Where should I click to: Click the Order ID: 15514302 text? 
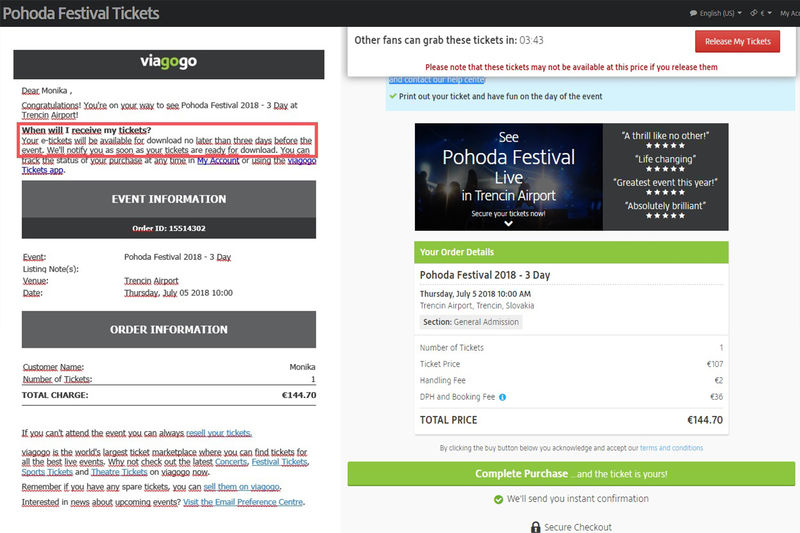click(x=169, y=229)
